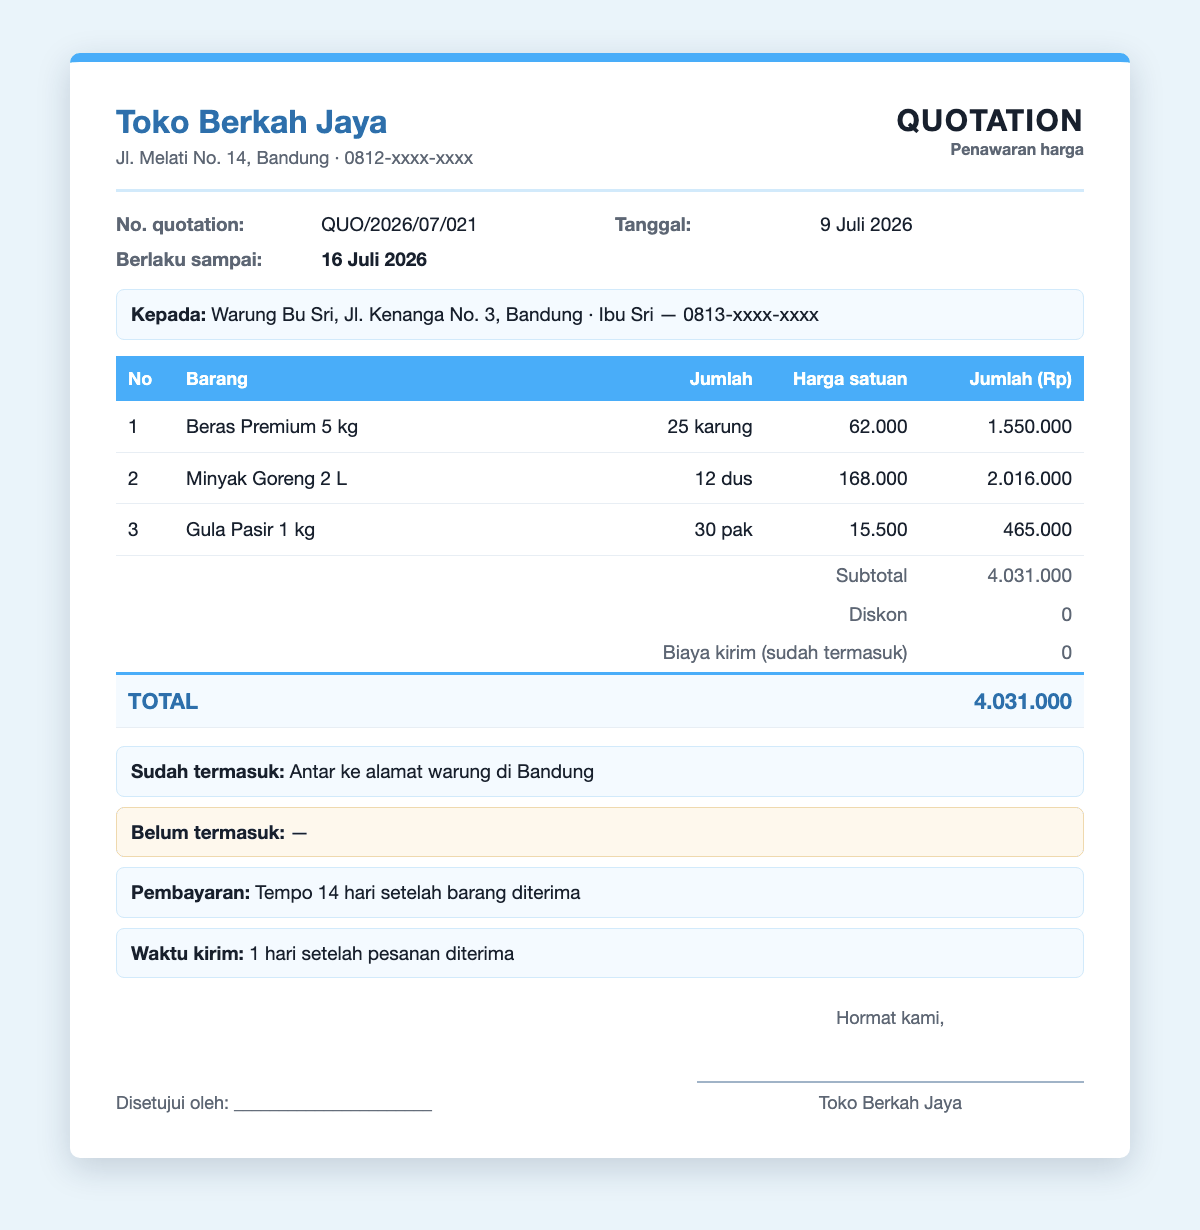Viewport: 1200px width, 1230px height.
Task: Click the quantity 25 karung
Action: coord(710,427)
